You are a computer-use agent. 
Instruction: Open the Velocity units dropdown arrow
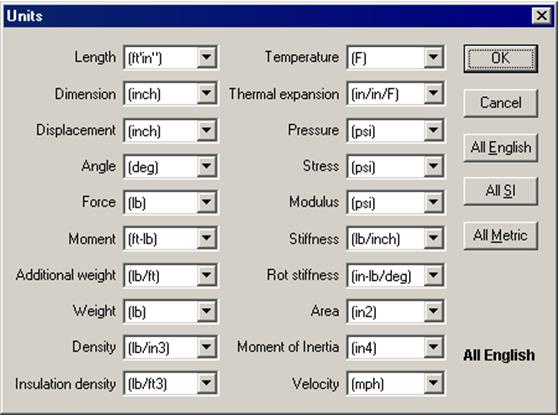coord(433,383)
